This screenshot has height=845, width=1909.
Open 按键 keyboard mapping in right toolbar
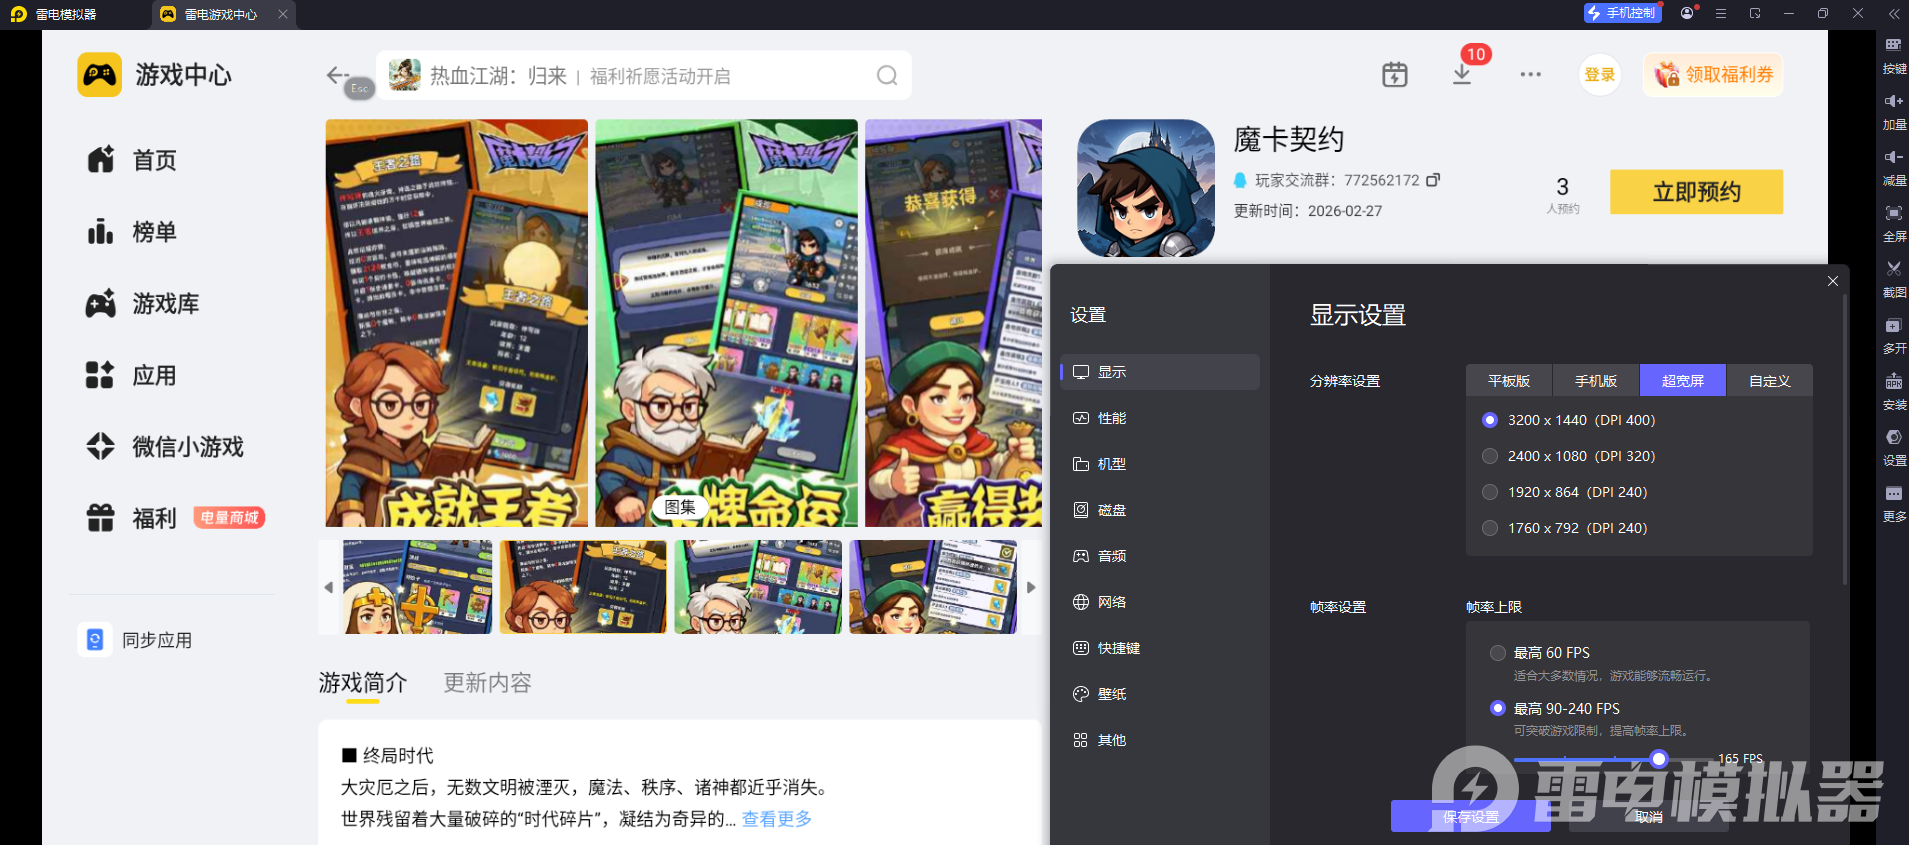[x=1894, y=56]
